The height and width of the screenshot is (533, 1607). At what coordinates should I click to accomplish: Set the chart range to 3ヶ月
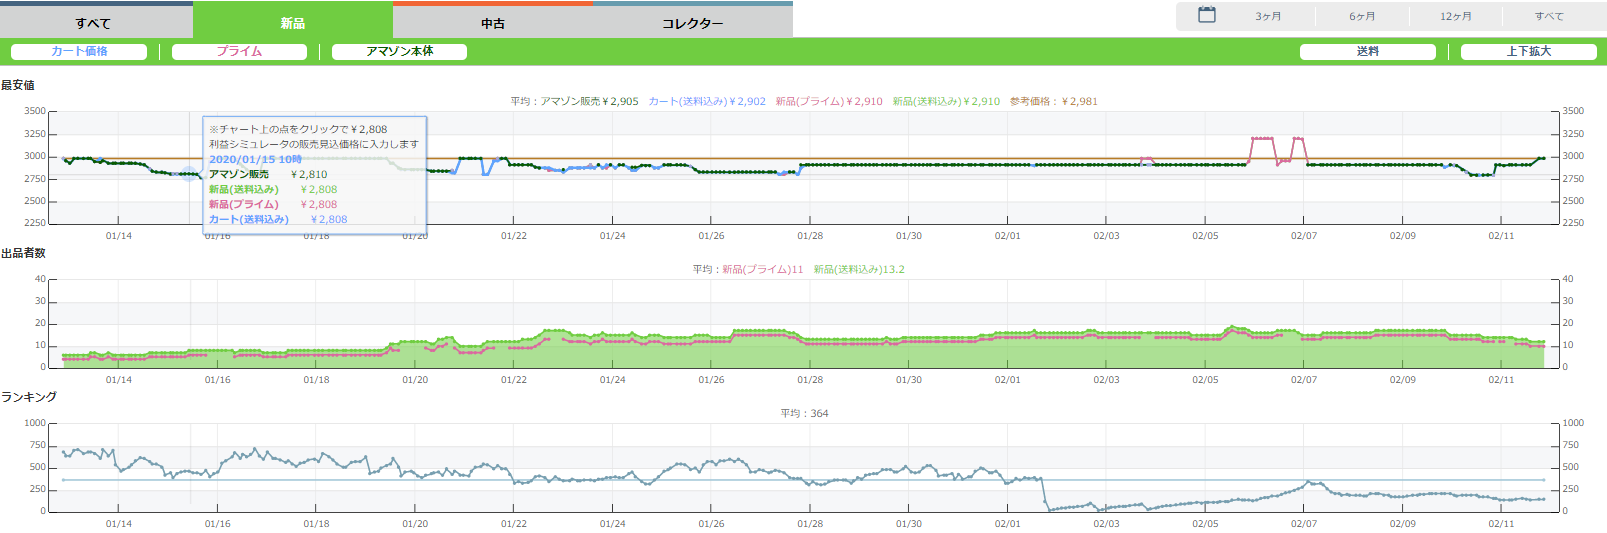(1268, 16)
